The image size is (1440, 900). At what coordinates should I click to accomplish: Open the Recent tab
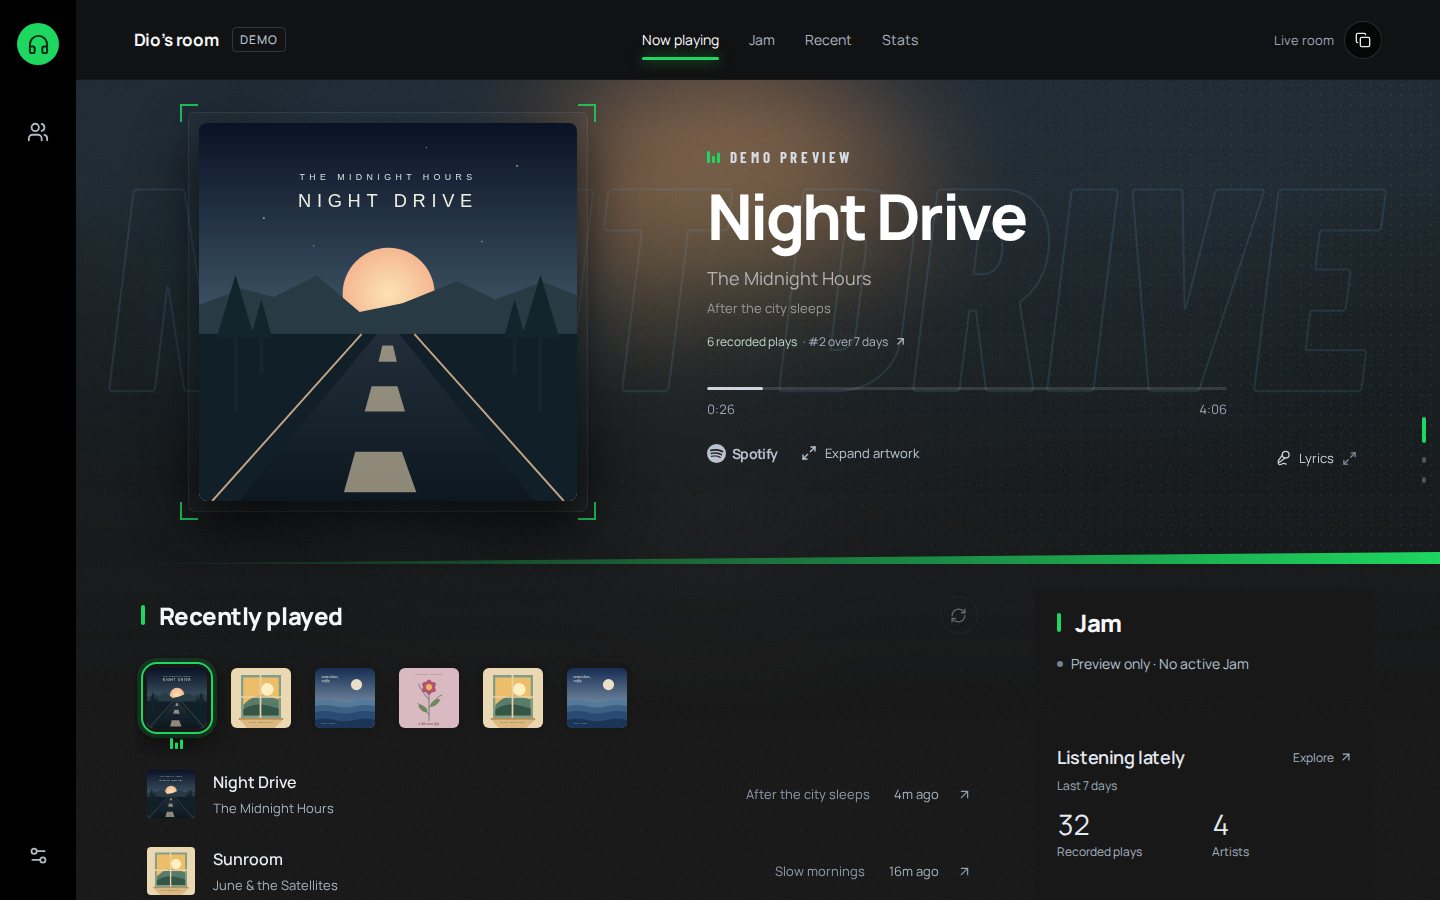coord(828,40)
